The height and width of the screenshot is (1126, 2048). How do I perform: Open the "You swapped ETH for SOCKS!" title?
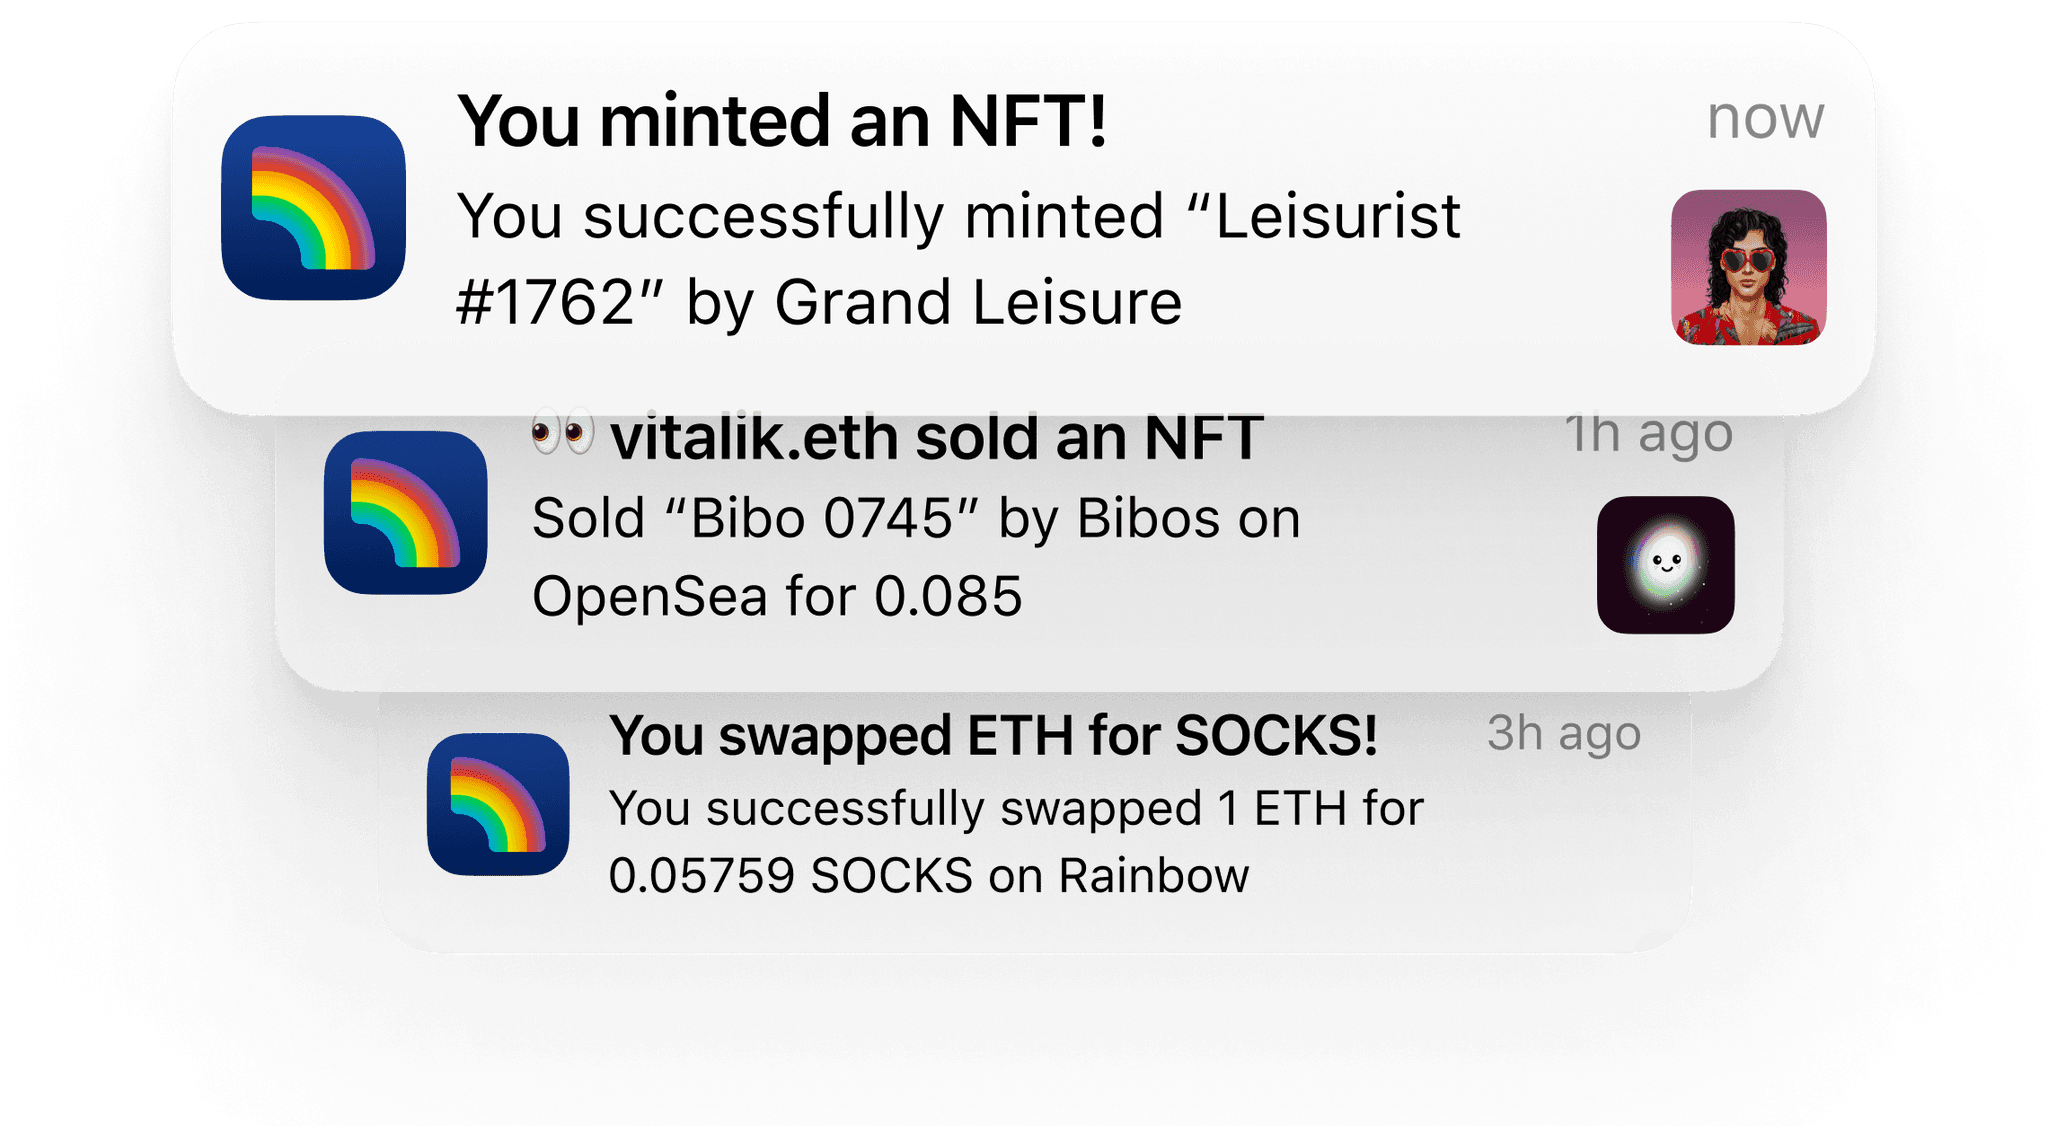993,736
